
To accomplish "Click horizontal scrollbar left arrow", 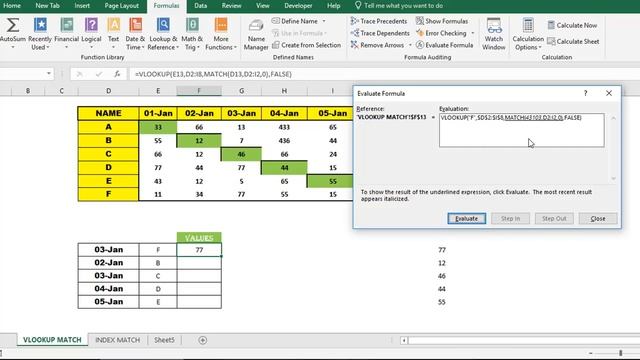I will tap(404, 340).
